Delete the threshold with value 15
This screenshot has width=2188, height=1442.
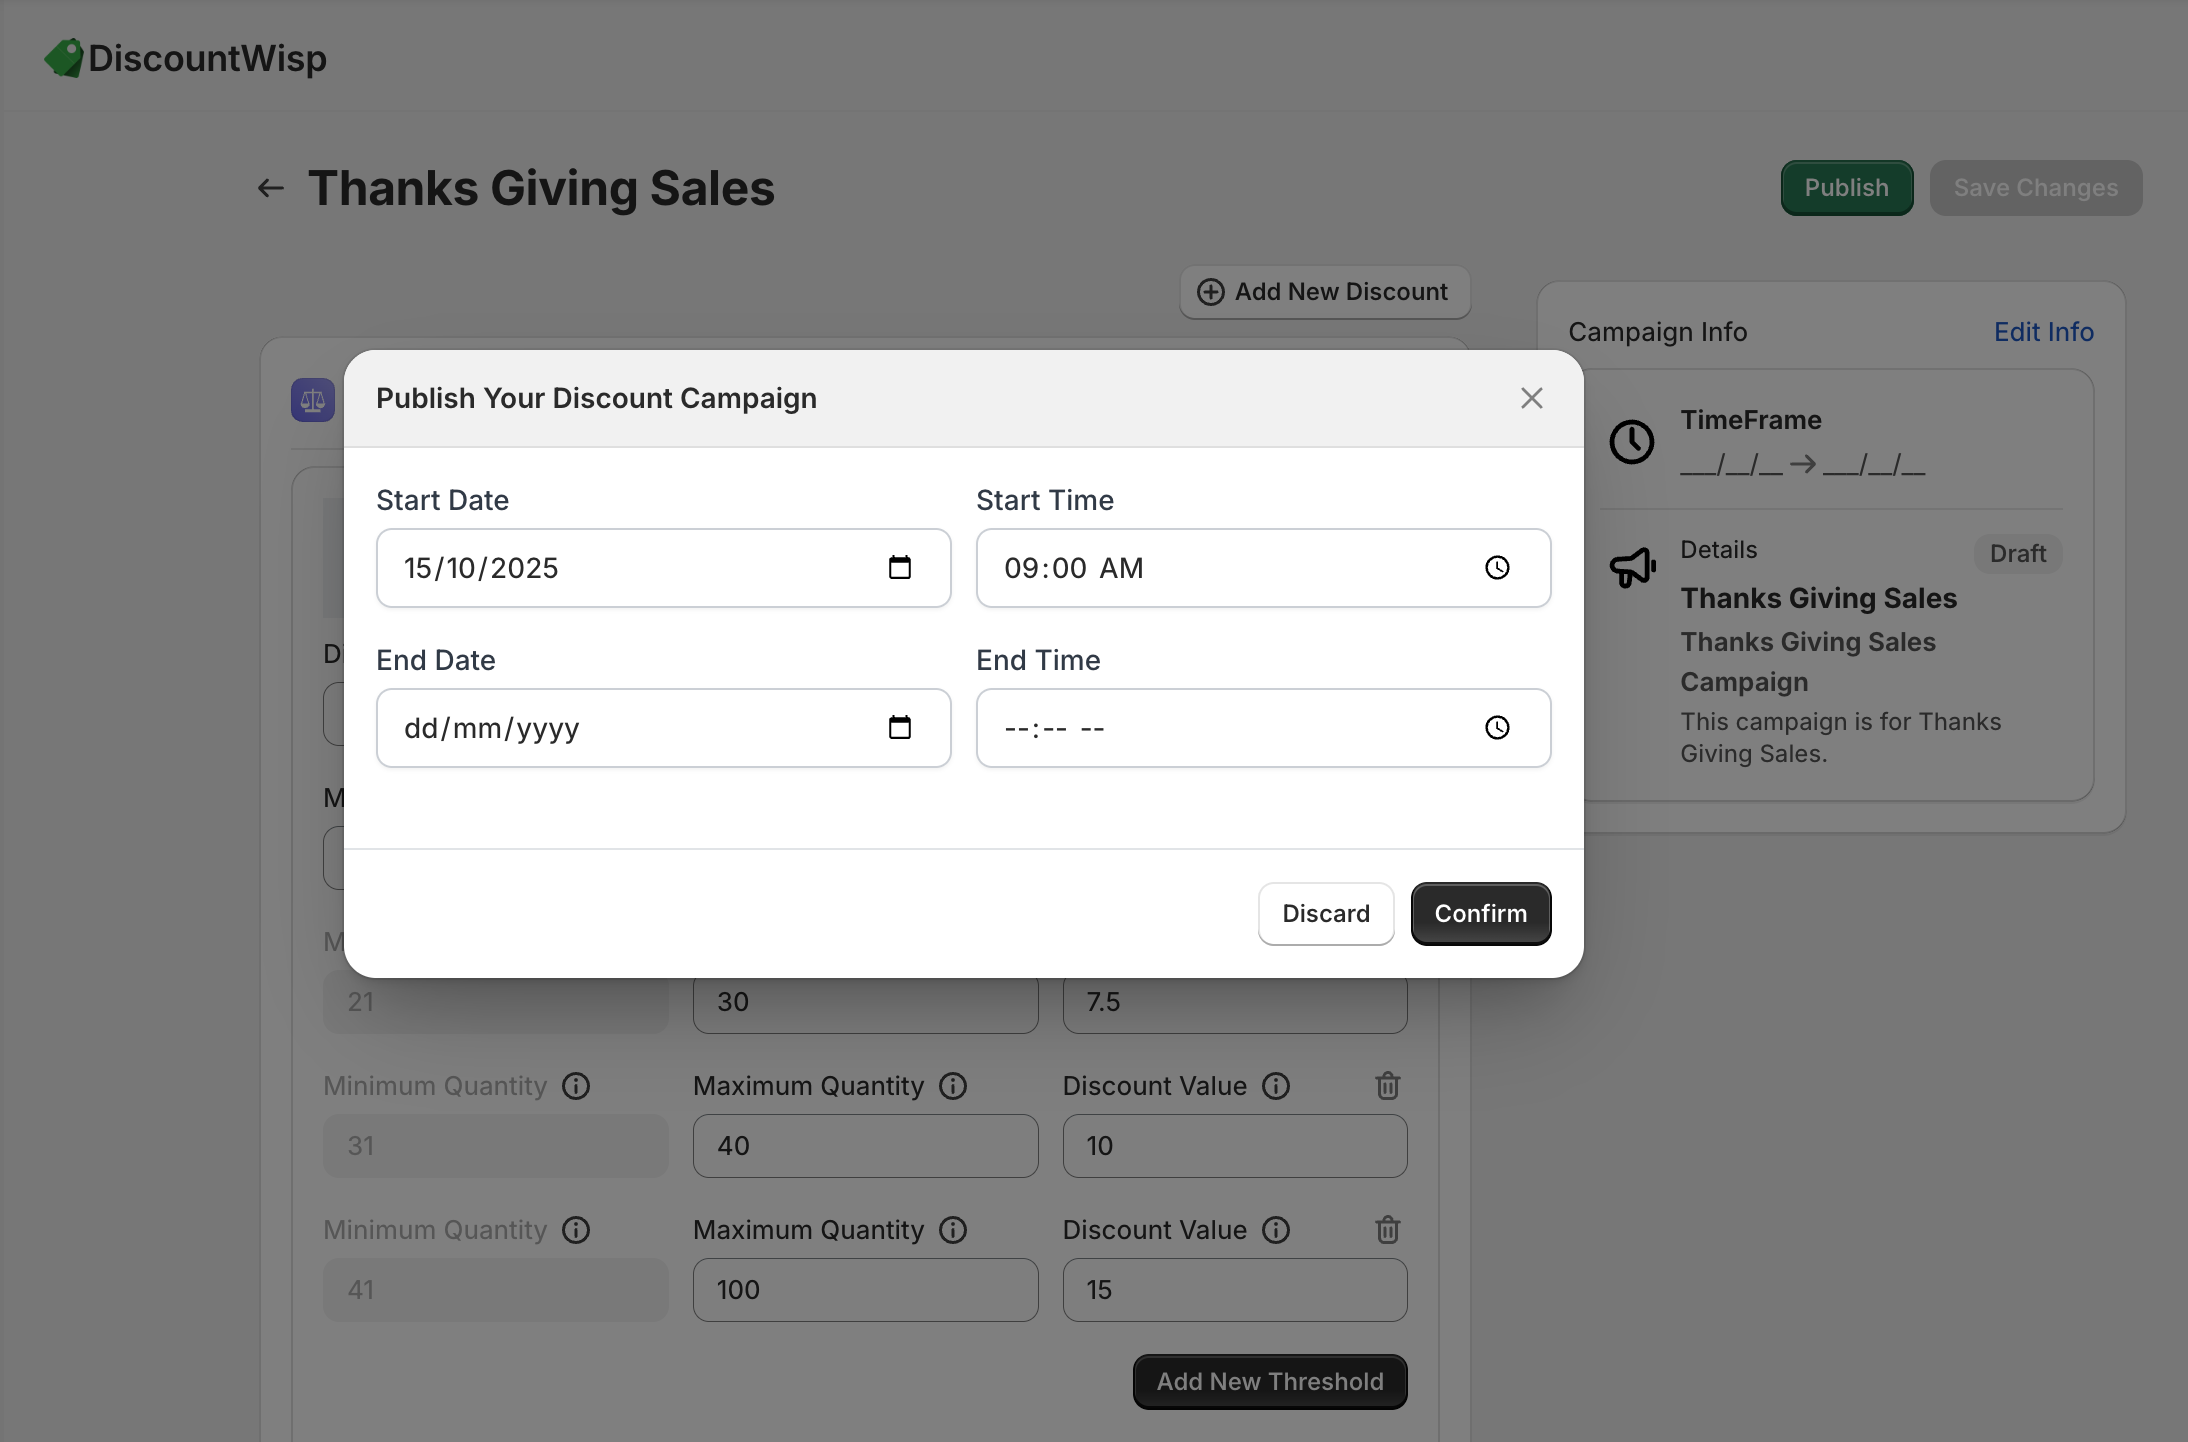pos(1387,1230)
